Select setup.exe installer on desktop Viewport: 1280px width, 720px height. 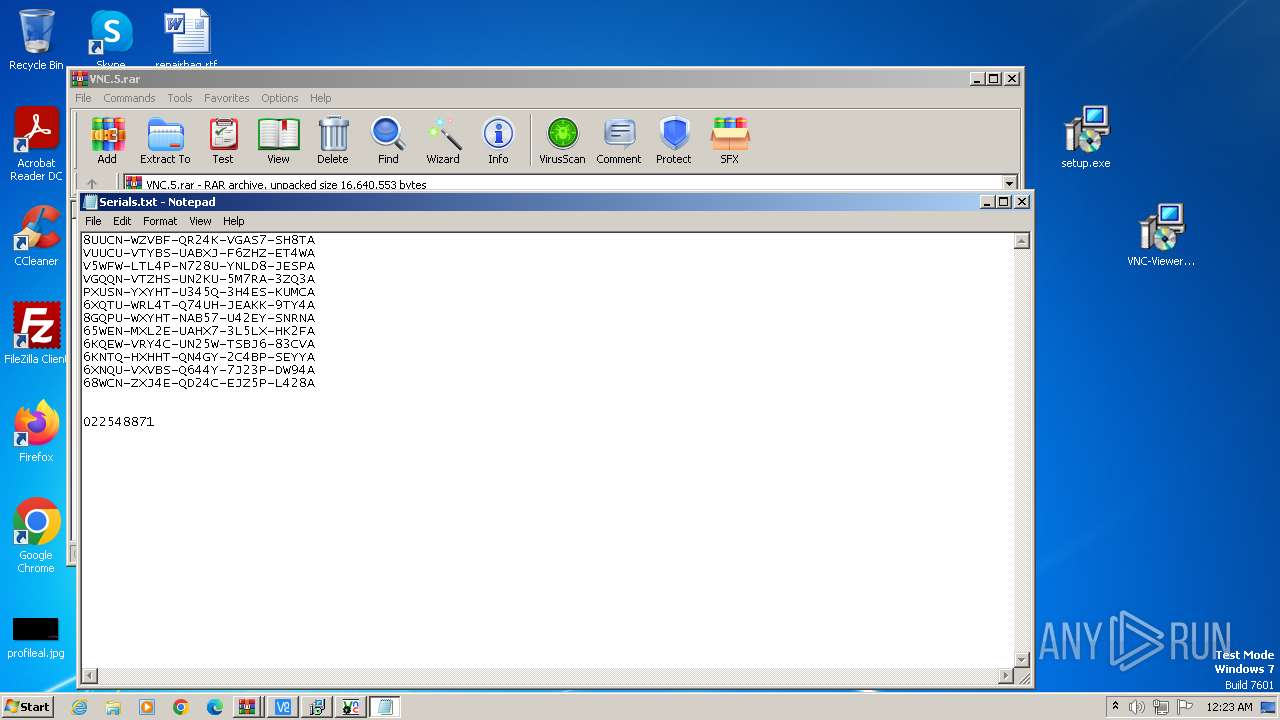coord(1086,137)
